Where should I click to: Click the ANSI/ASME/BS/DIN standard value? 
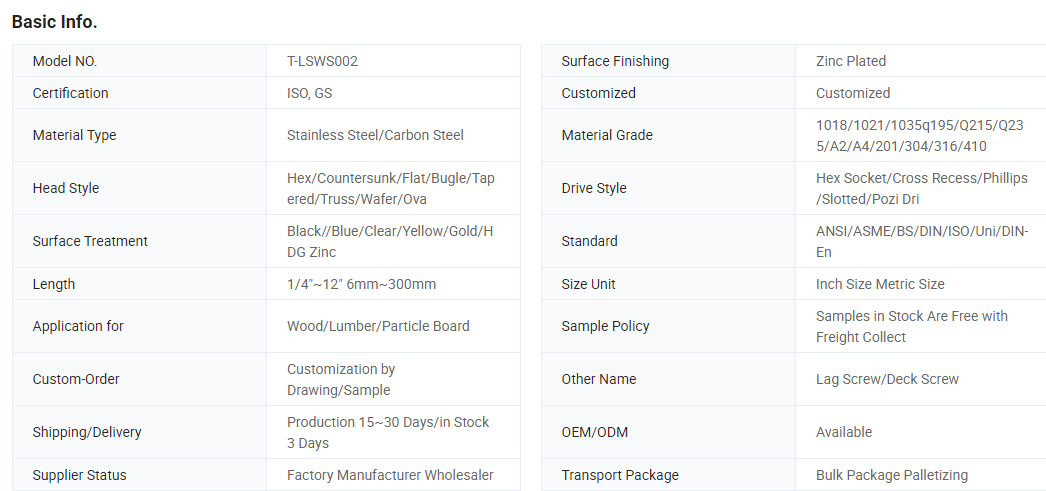[x=920, y=241]
